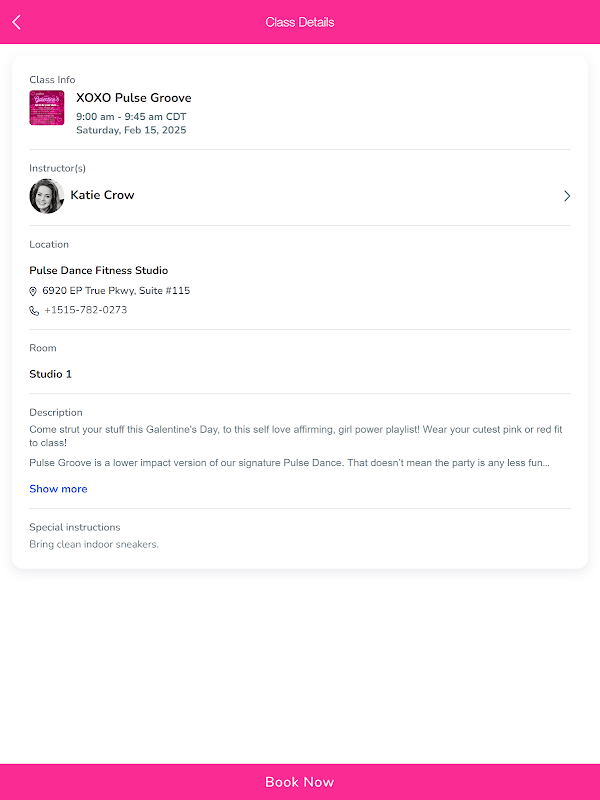Viewport: 600px width, 800px height.
Task: Click the XOXO Pulse Groove class thumbnail
Action: point(47,108)
